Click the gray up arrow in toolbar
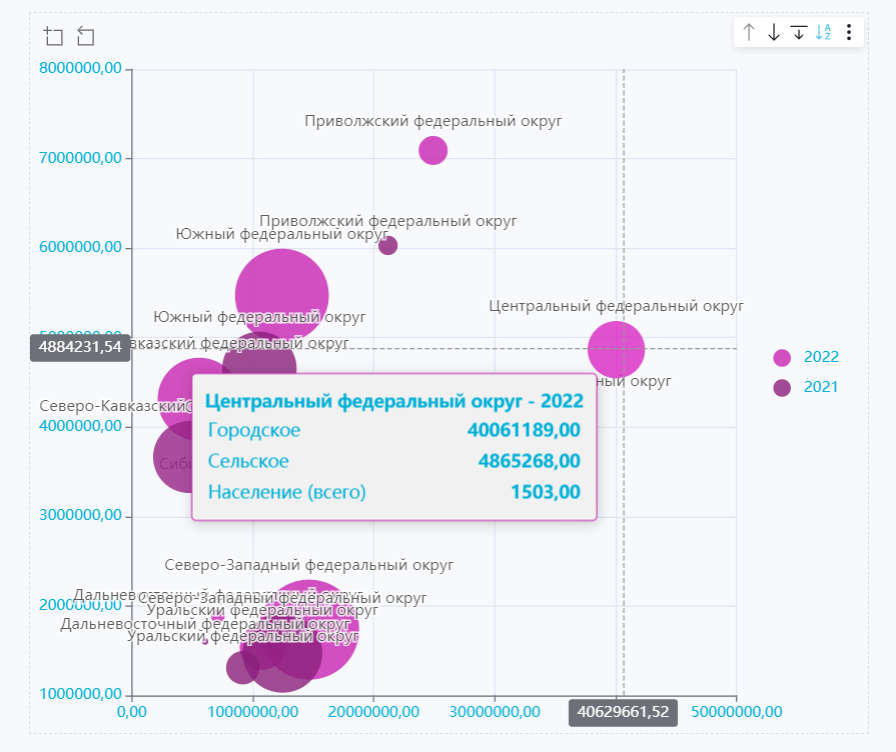 click(749, 32)
